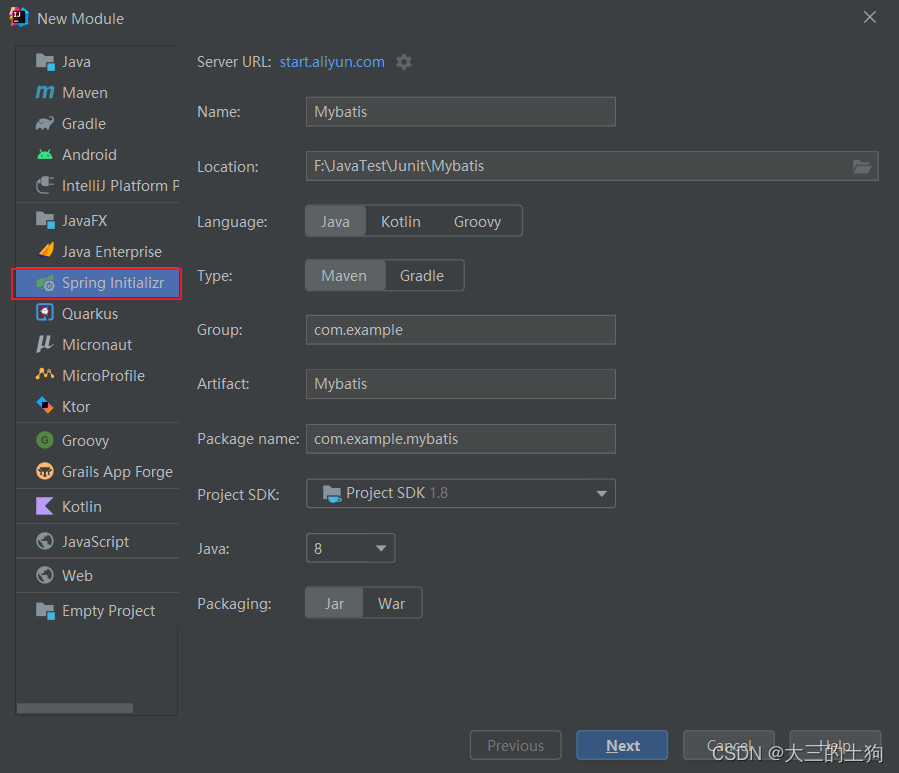Select Java language option

pos(335,221)
